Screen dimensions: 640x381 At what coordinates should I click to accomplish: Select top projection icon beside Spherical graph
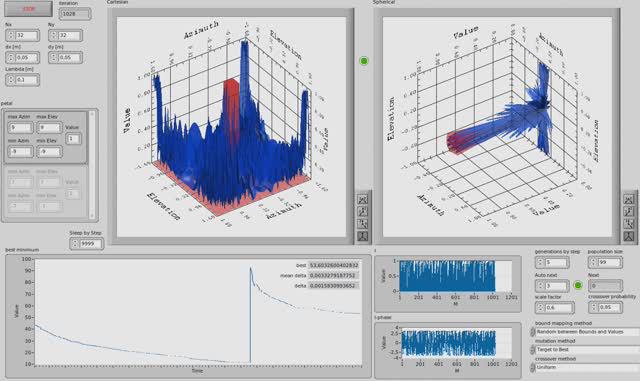click(x=629, y=199)
